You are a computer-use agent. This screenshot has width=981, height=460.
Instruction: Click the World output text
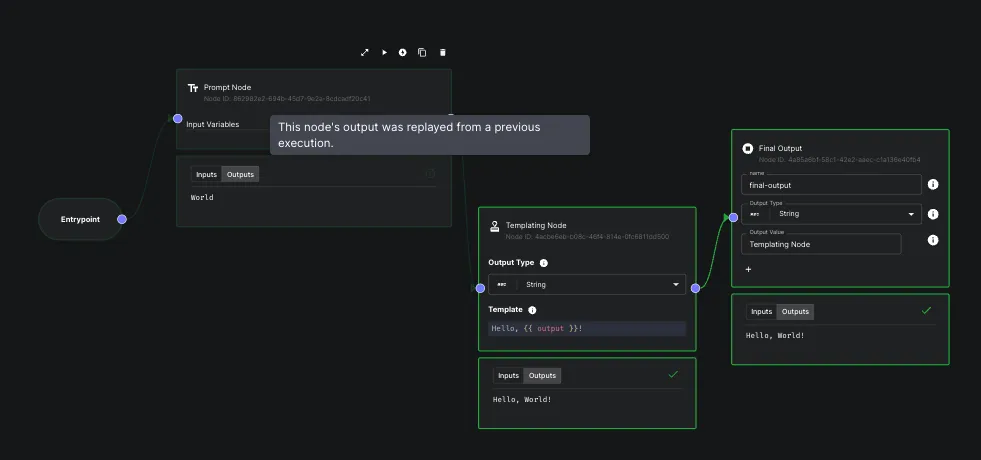(202, 197)
